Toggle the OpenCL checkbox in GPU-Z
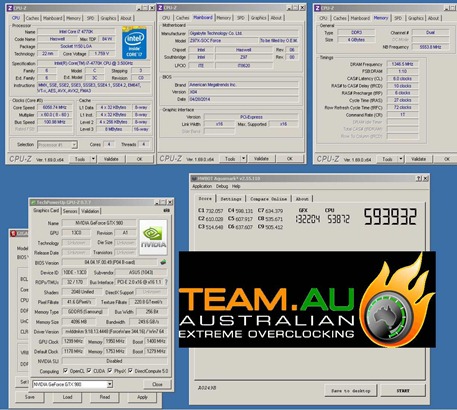Viewport: 457px width, 410px height. point(66,371)
